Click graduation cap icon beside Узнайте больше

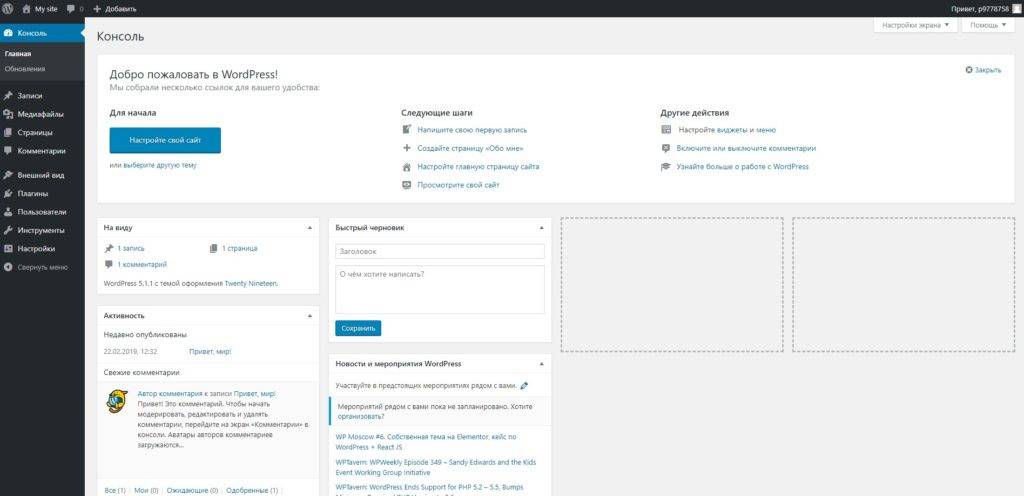coord(666,166)
